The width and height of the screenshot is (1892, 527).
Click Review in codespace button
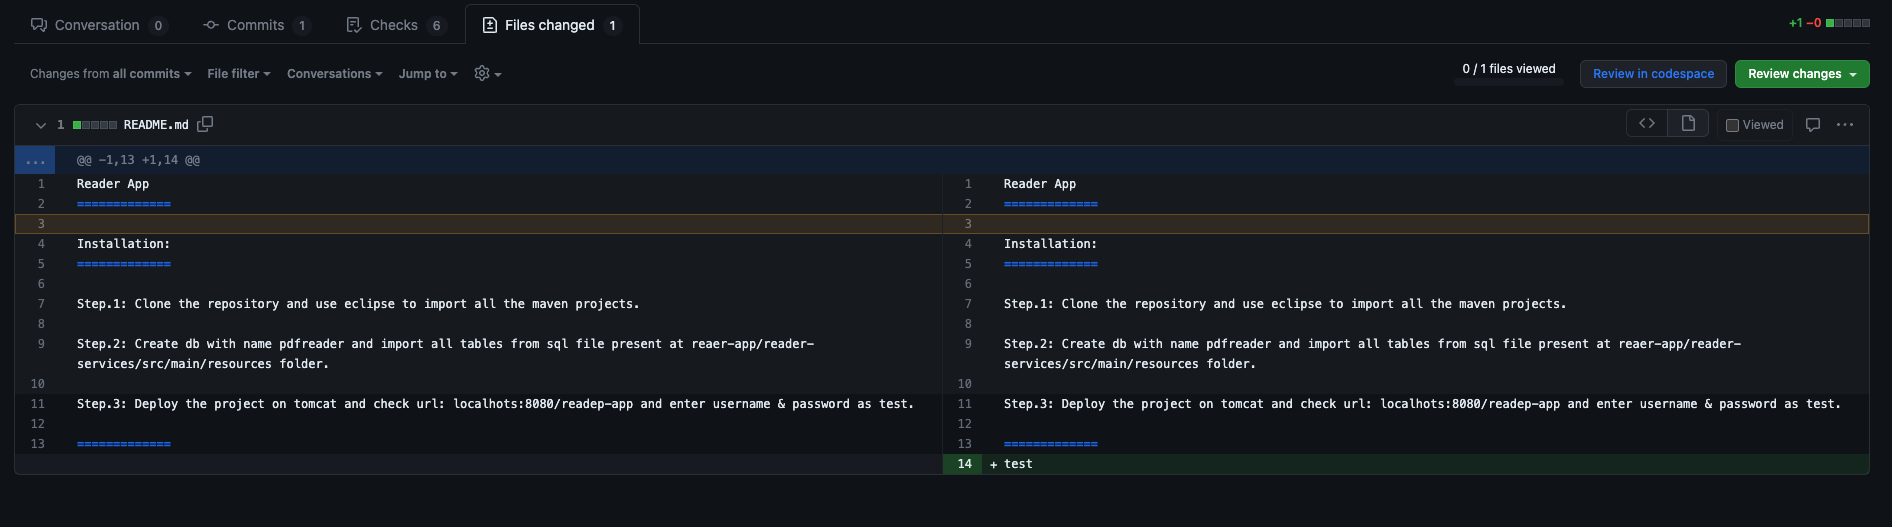coord(1653,74)
